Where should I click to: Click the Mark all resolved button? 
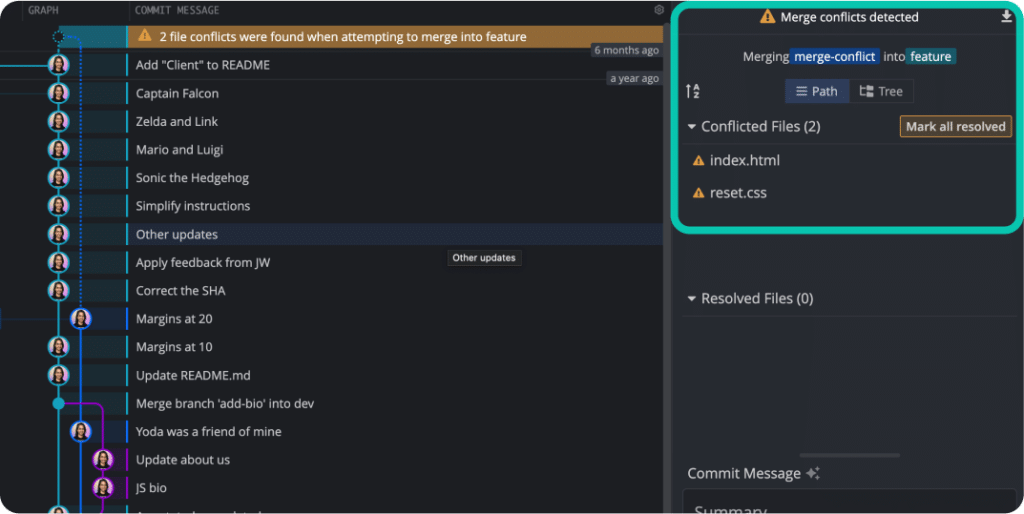(x=955, y=127)
